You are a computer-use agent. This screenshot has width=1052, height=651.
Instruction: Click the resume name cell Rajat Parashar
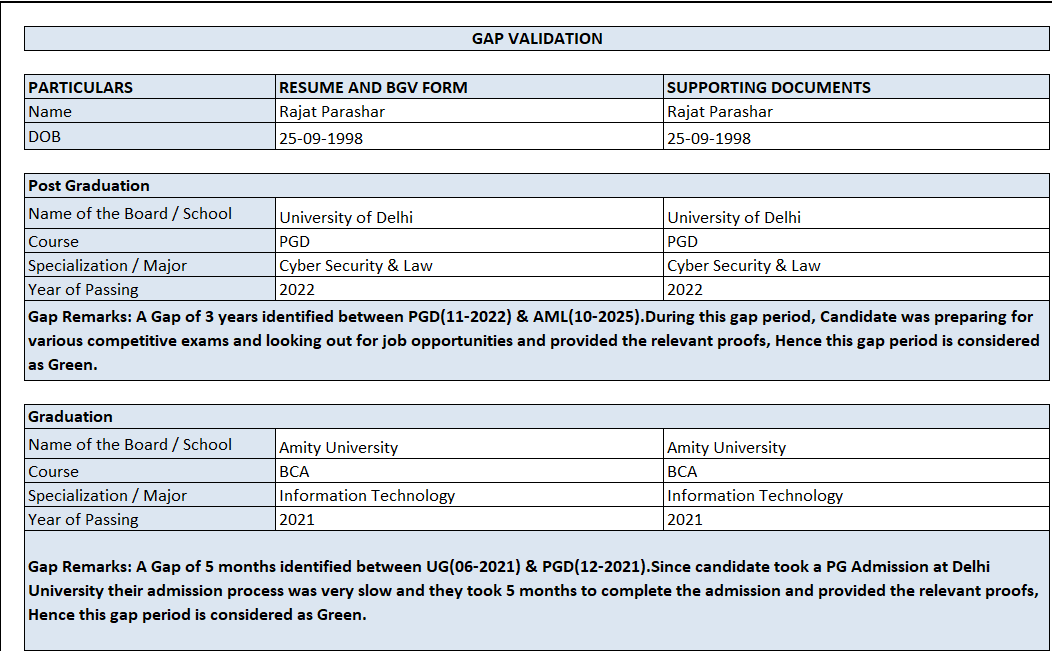point(469,111)
